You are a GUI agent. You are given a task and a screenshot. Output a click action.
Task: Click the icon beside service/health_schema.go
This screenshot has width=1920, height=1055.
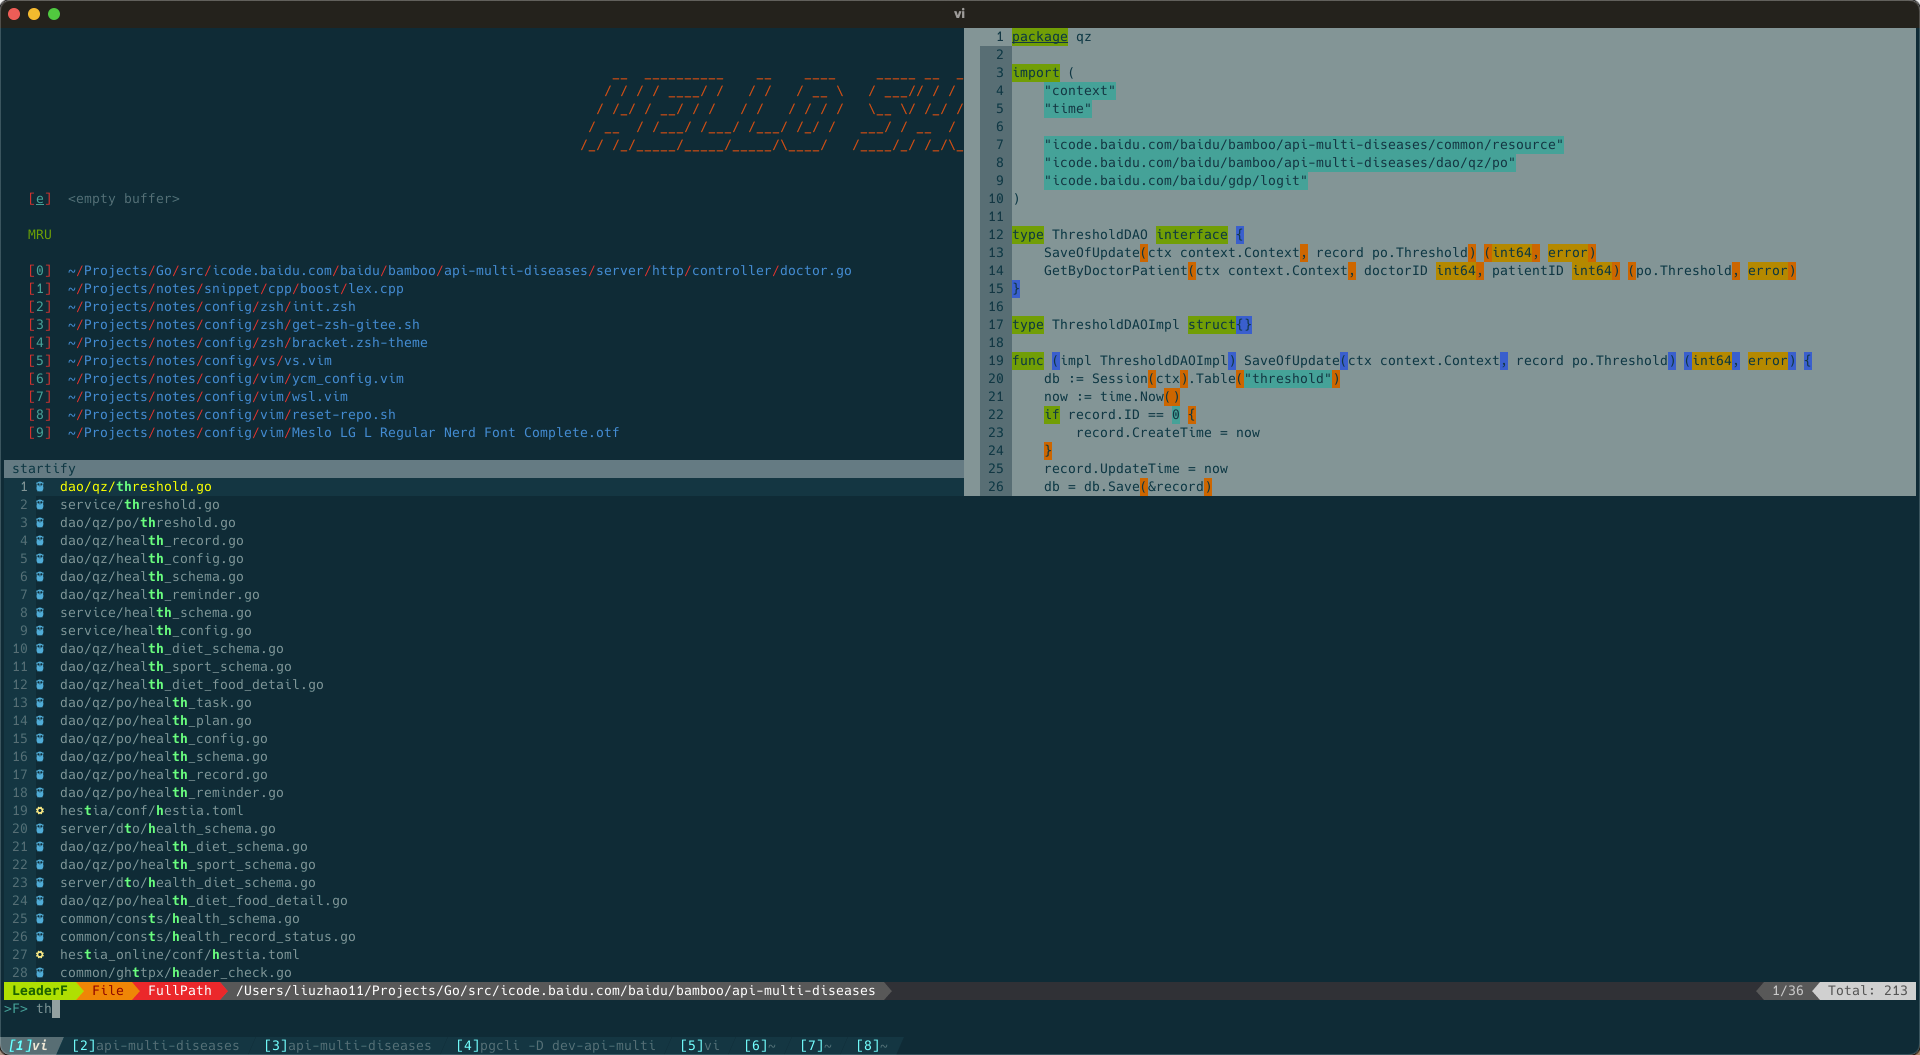click(40, 613)
